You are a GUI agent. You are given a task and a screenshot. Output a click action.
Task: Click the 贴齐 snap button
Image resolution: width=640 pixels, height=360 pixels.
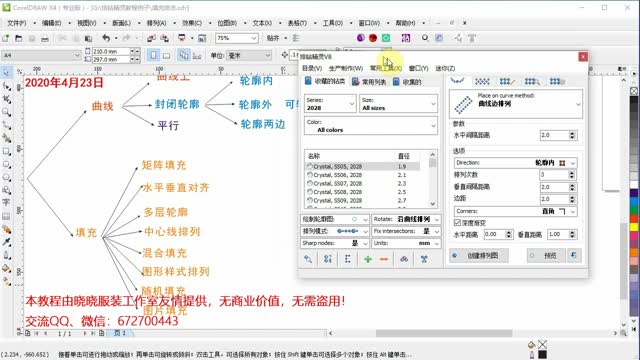point(273,38)
